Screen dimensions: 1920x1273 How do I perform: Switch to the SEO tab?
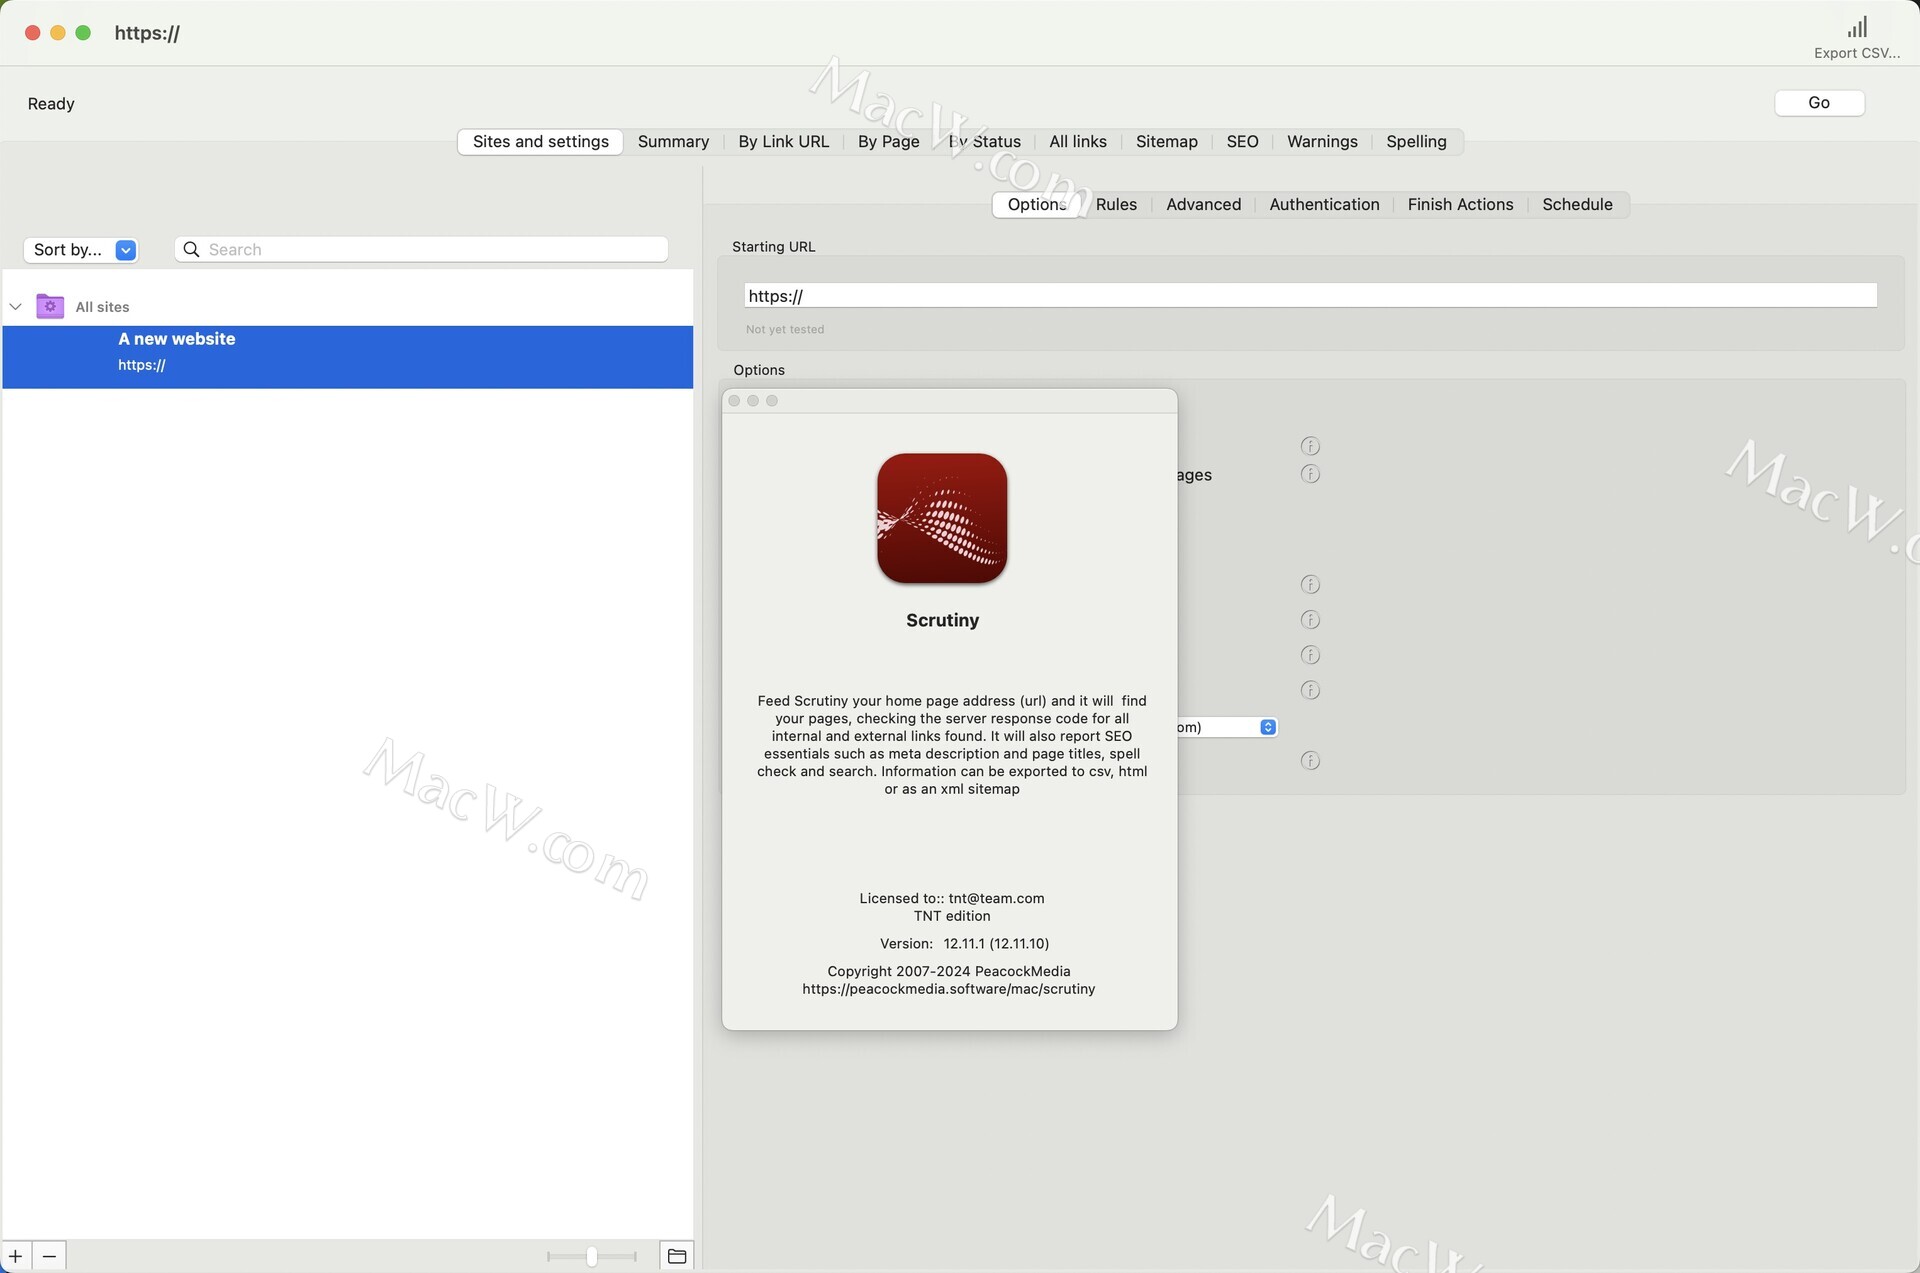[x=1242, y=142]
